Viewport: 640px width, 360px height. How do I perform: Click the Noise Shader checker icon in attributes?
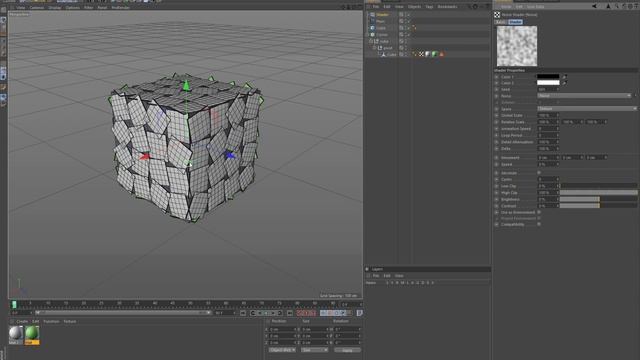pyautogui.click(x=497, y=15)
